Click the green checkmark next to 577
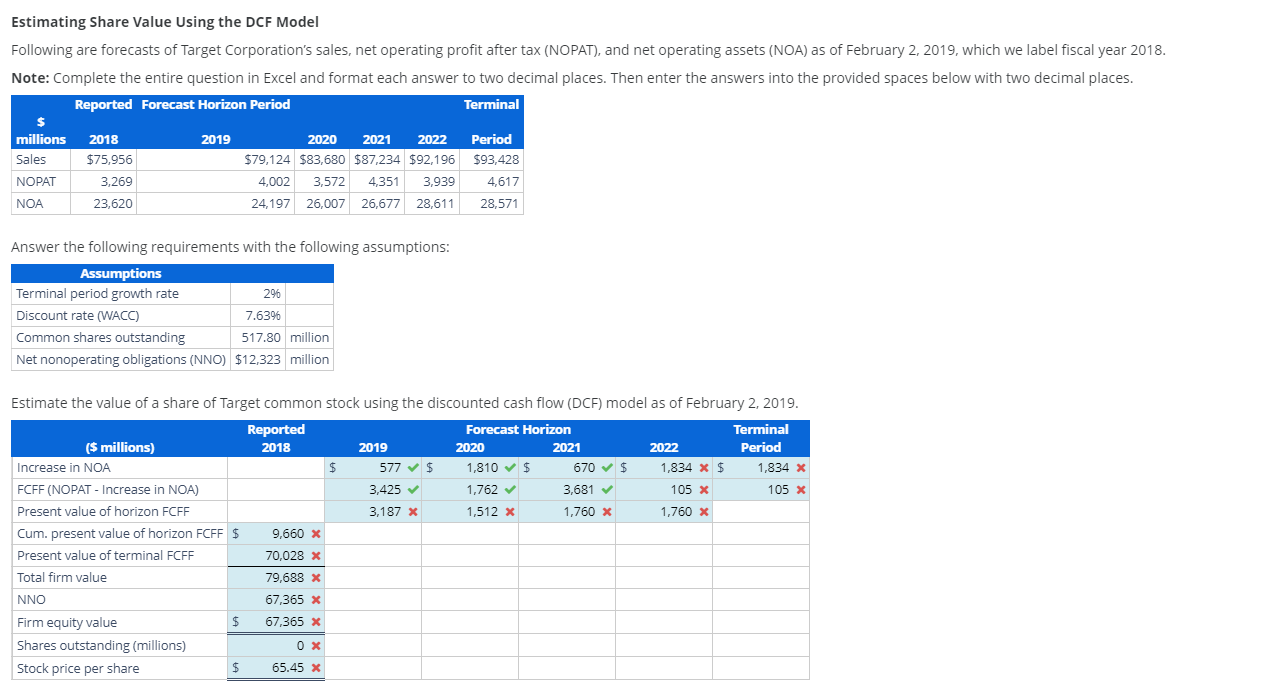 point(411,467)
